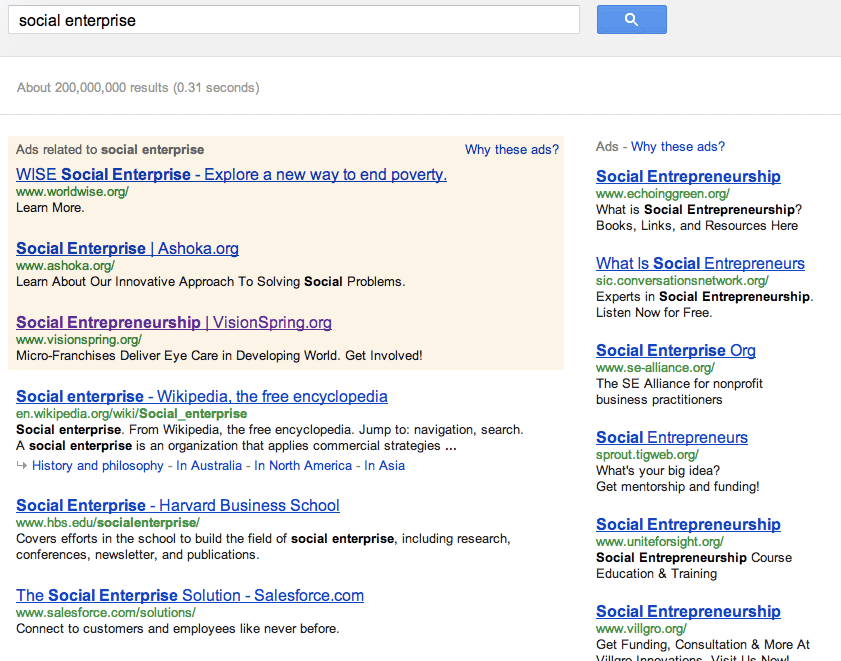Click the www.salesforce.com/solutions/ URL

pyautogui.click(x=106, y=613)
